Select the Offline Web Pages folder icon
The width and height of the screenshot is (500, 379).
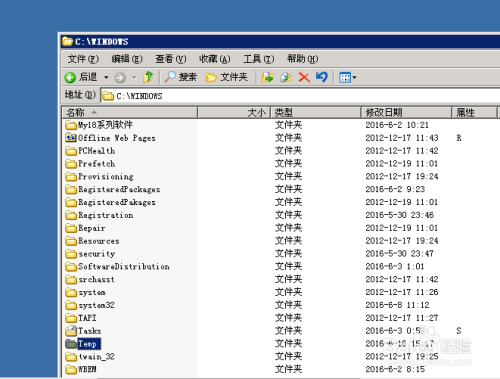click(x=71, y=138)
